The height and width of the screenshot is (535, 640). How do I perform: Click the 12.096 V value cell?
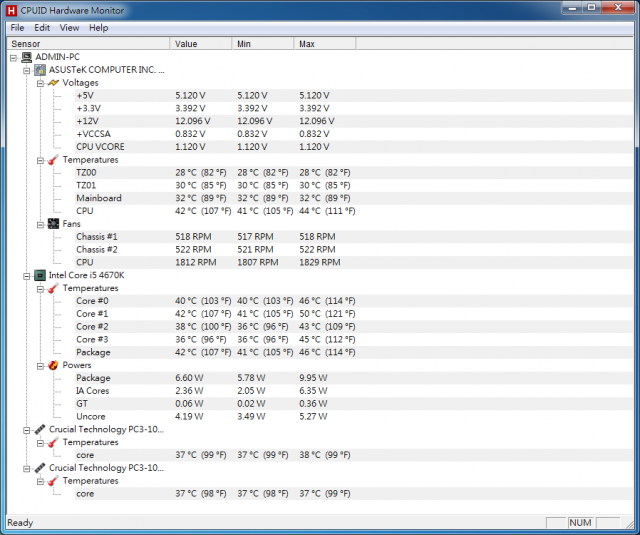point(193,121)
